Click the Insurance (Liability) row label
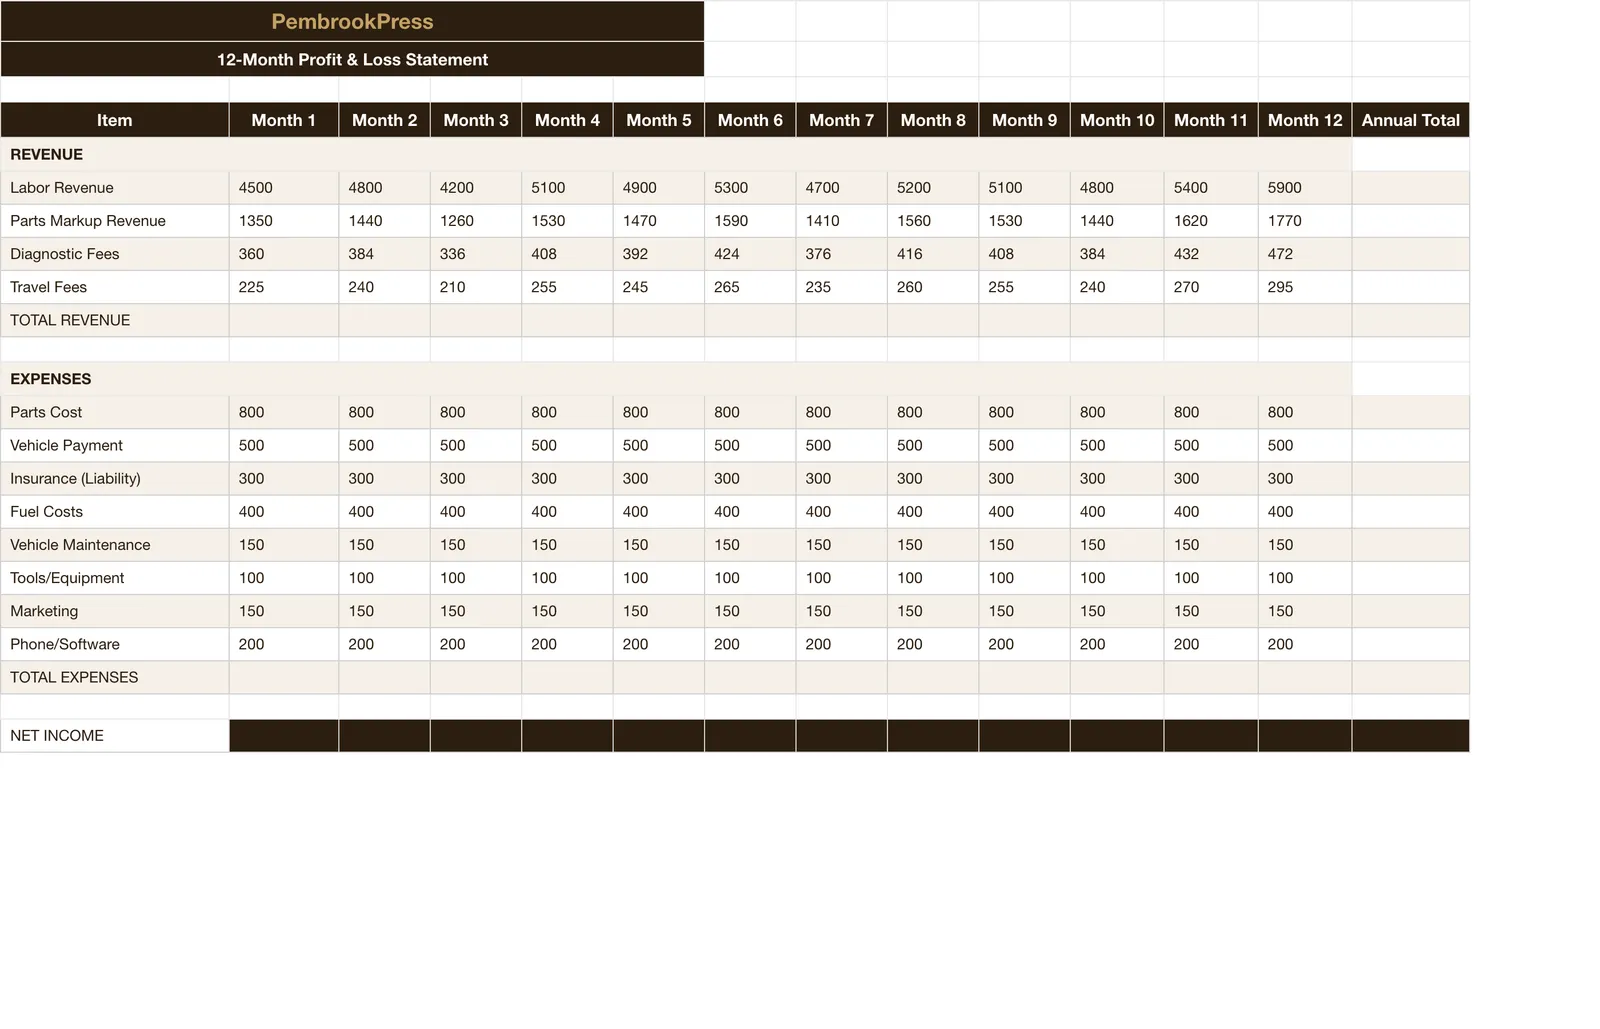1600x1029 pixels. pyautogui.click(x=115, y=478)
